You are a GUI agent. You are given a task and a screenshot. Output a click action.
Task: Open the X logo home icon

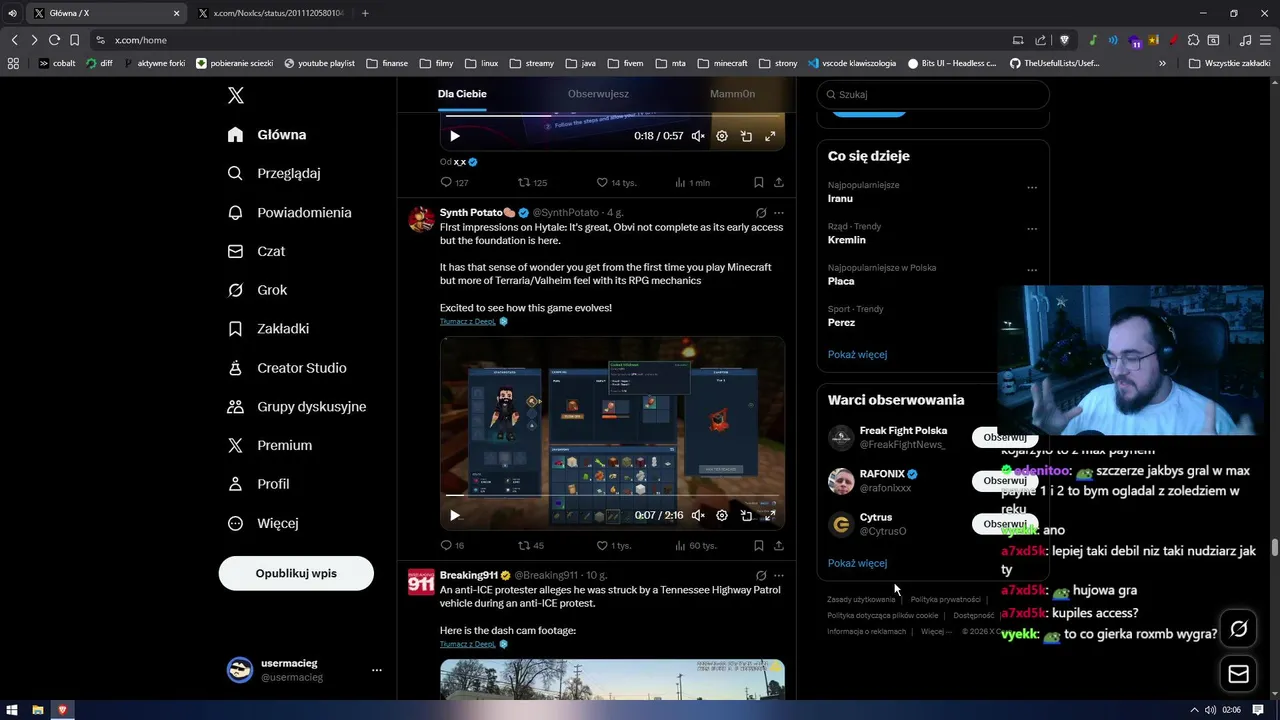235,95
